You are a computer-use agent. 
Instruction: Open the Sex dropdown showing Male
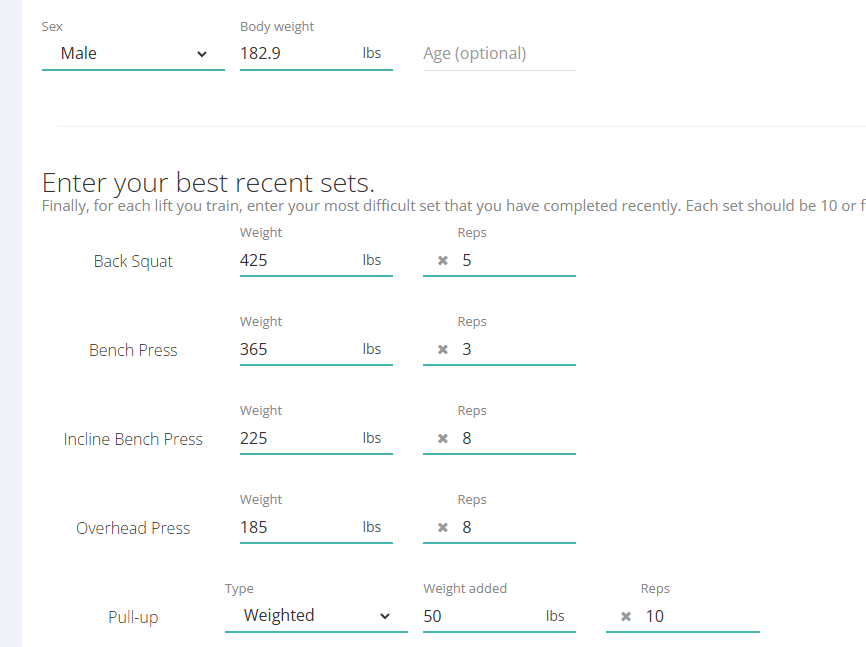click(133, 54)
